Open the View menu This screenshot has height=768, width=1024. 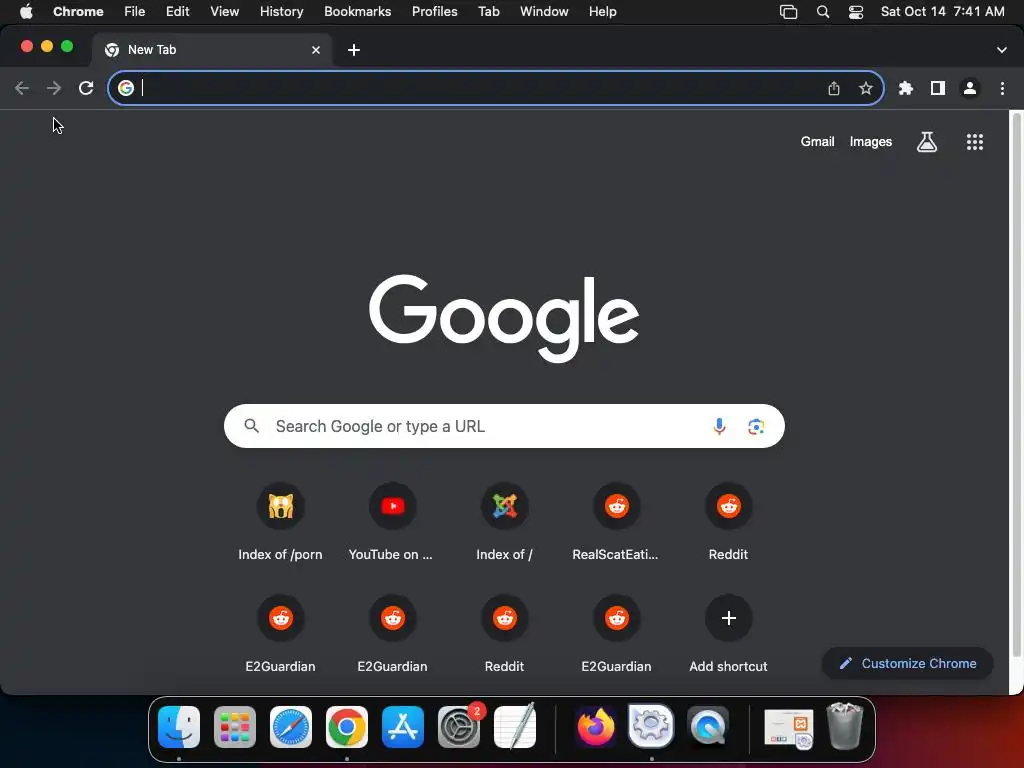click(x=224, y=12)
